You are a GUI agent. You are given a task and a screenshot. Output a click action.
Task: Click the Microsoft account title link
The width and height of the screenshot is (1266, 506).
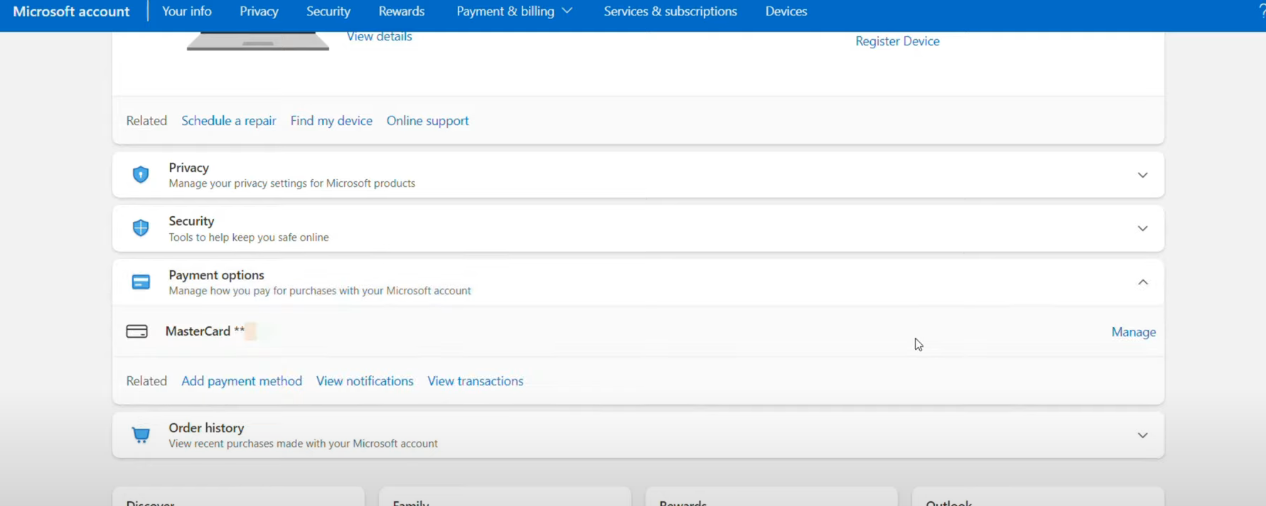tap(71, 11)
